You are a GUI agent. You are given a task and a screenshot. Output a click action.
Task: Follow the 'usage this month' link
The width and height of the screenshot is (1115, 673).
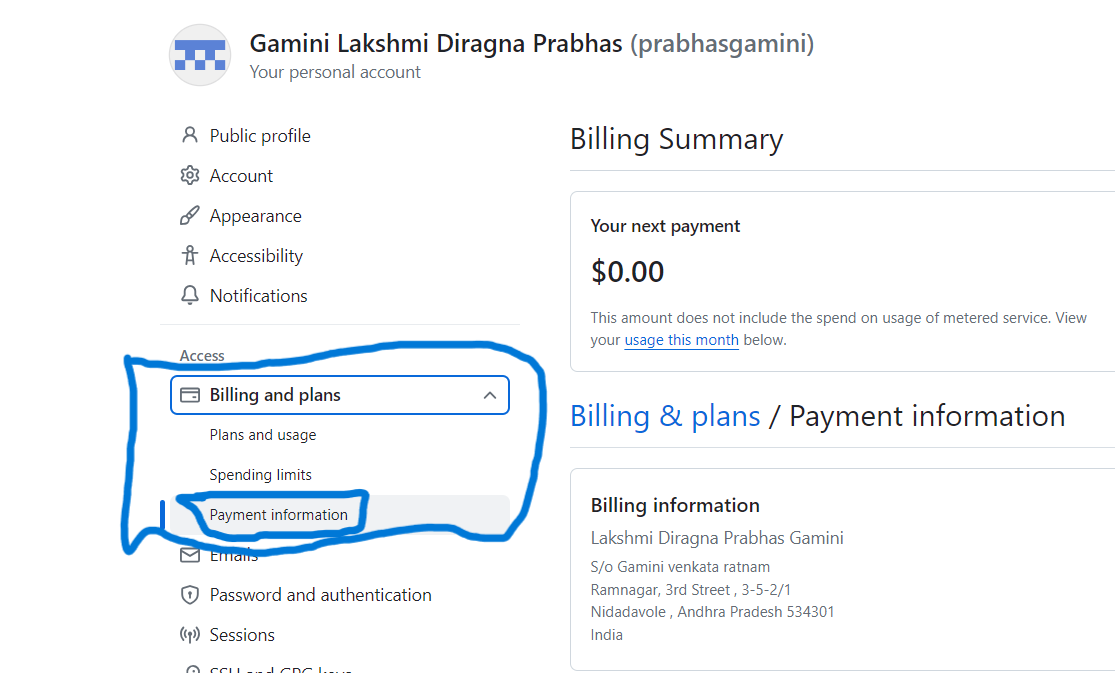click(681, 340)
